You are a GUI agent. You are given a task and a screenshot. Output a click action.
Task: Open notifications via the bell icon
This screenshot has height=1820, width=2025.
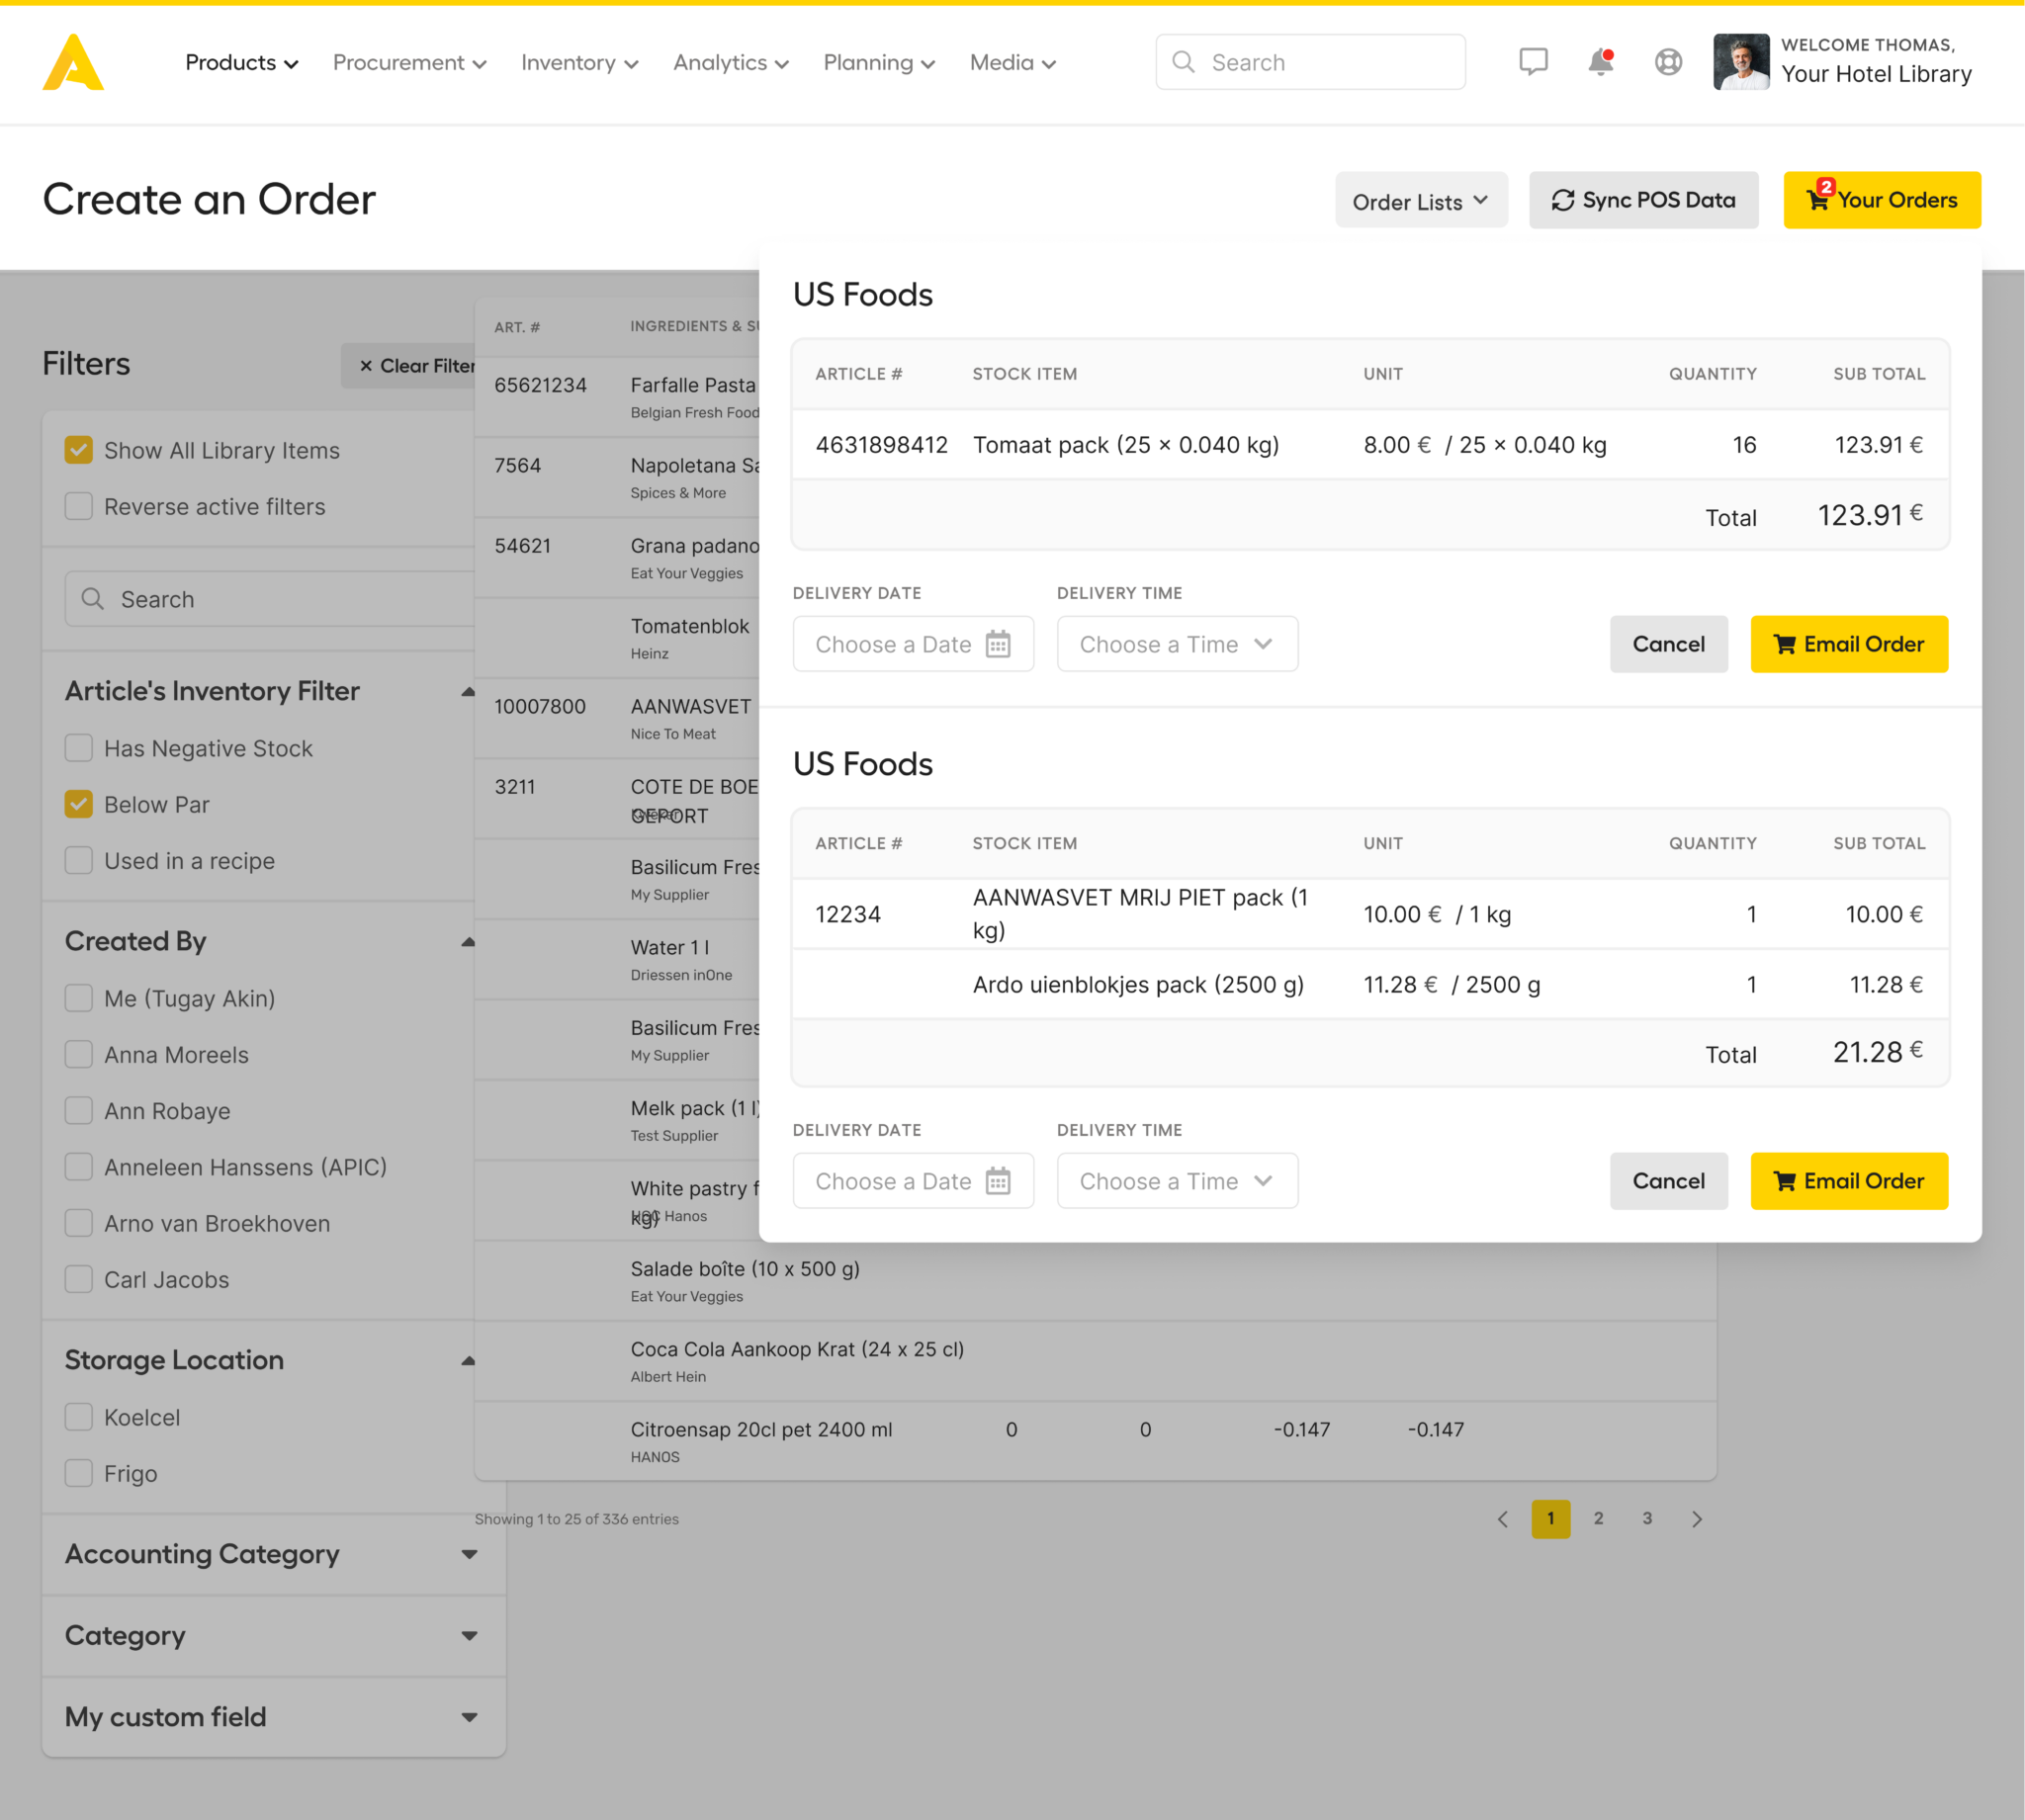click(x=1600, y=62)
